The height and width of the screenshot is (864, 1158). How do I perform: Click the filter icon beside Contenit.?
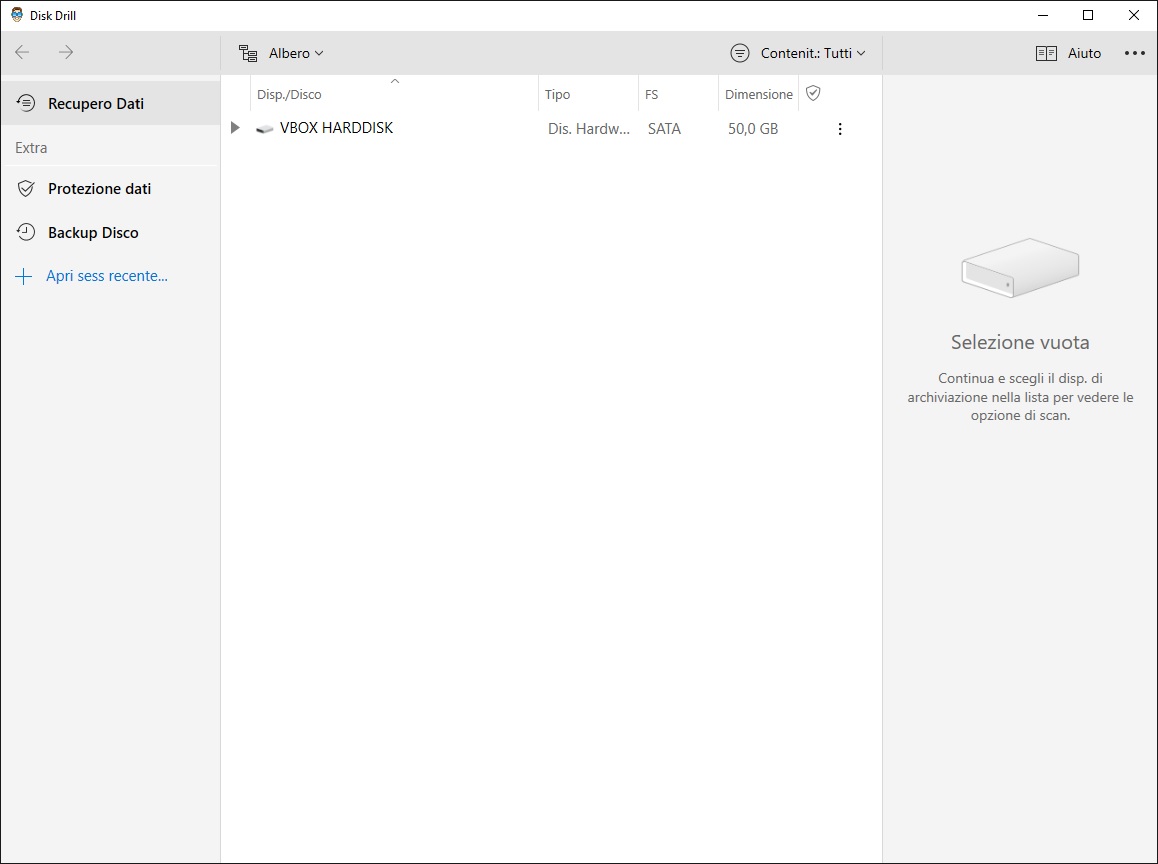[739, 53]
